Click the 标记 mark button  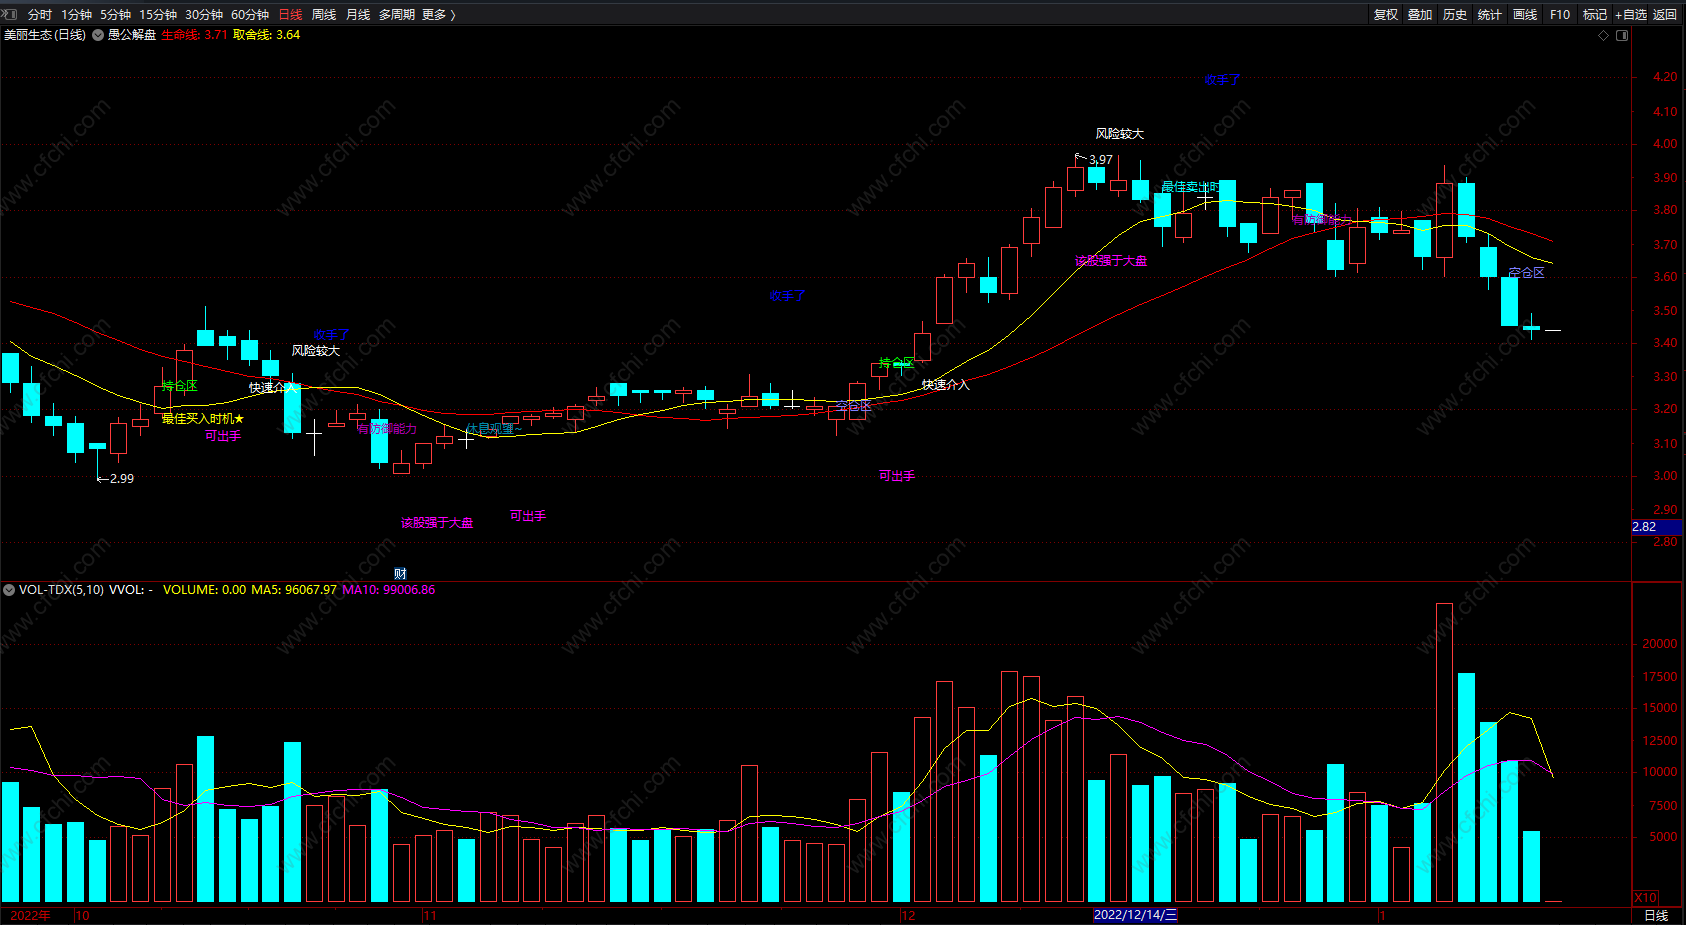coord(1595,14)
